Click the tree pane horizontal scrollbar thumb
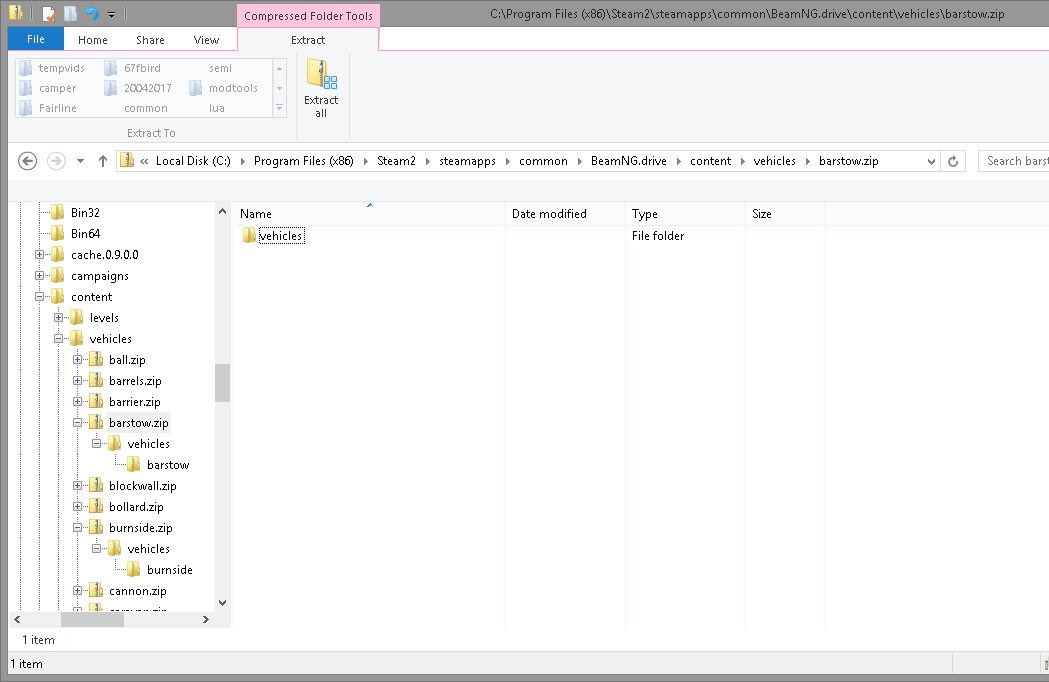The height and width of the screenshot is (682, 1049). pyautogui.click(x=92, y=620)
